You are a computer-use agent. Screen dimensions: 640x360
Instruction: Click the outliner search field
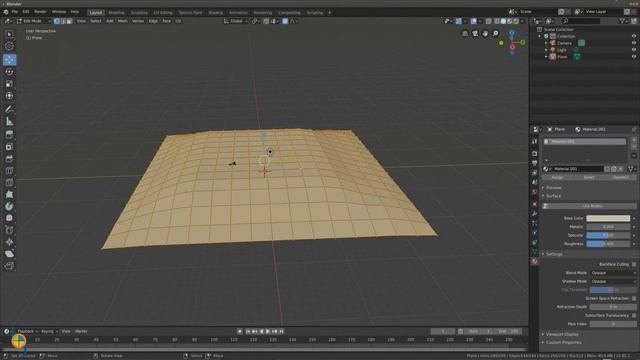pos(582,21)
